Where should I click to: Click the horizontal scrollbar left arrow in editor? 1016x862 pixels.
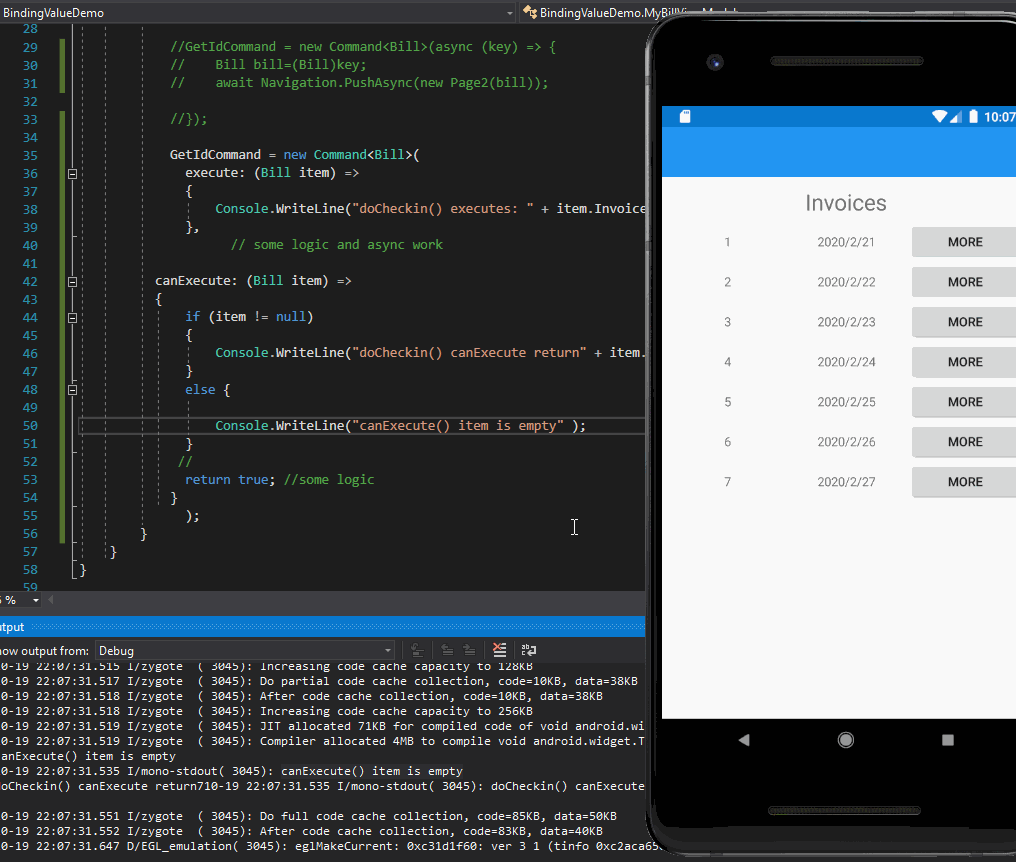click(x=51, y=600)
